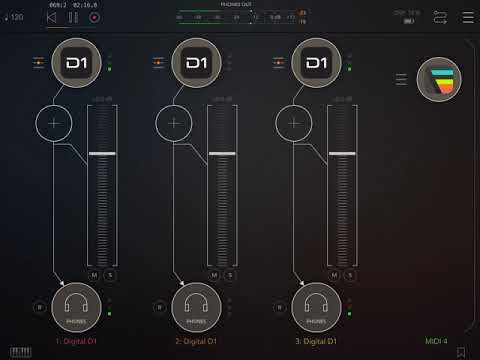Open MIDI 4 strip menu lines icon
Screen dimensions: 480x360
[x=401, y=80]
